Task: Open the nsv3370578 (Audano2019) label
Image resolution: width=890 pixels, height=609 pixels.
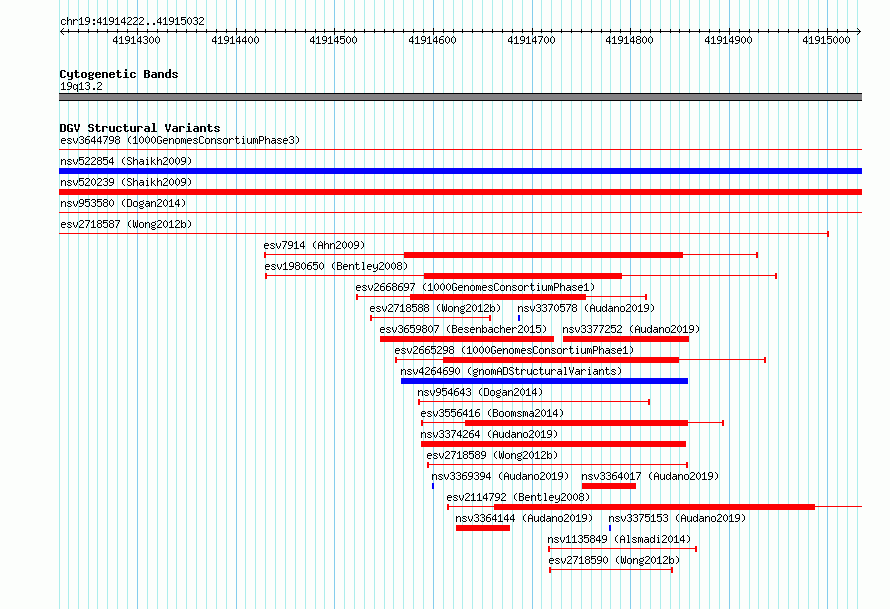Action: (x=586, y=308)
